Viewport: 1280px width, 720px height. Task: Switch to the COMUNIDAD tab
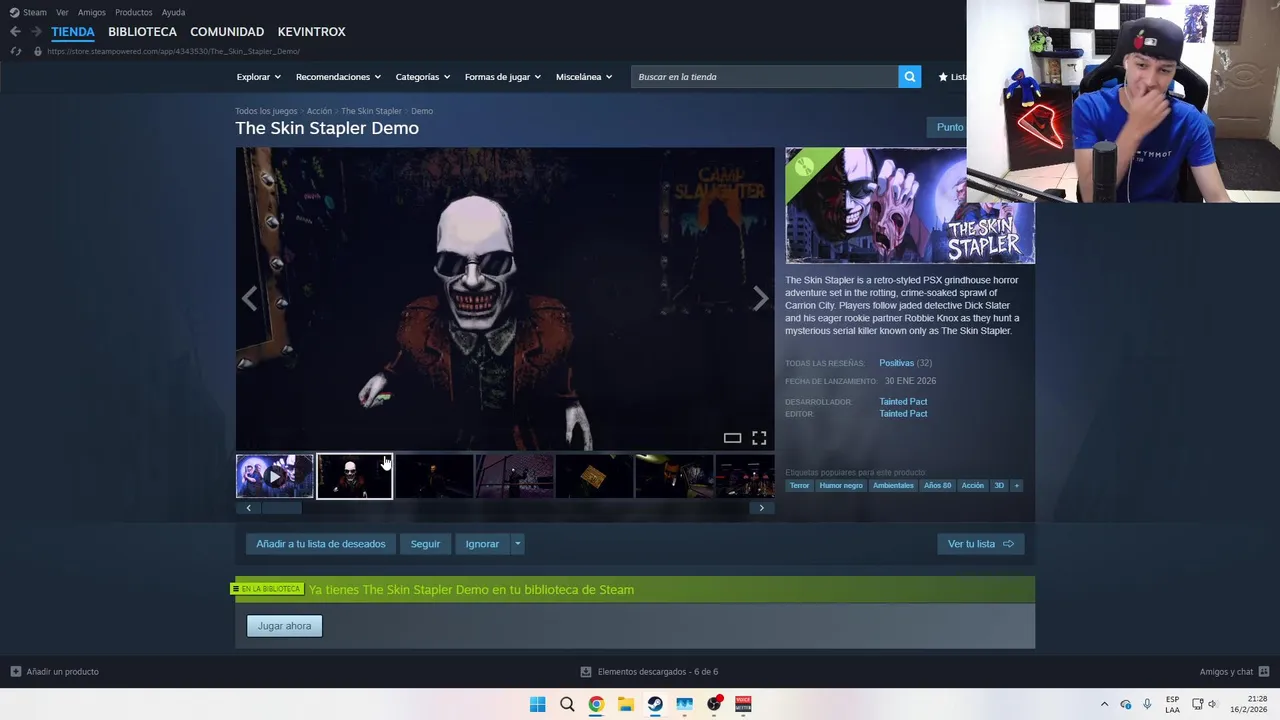tap(227, 32)
